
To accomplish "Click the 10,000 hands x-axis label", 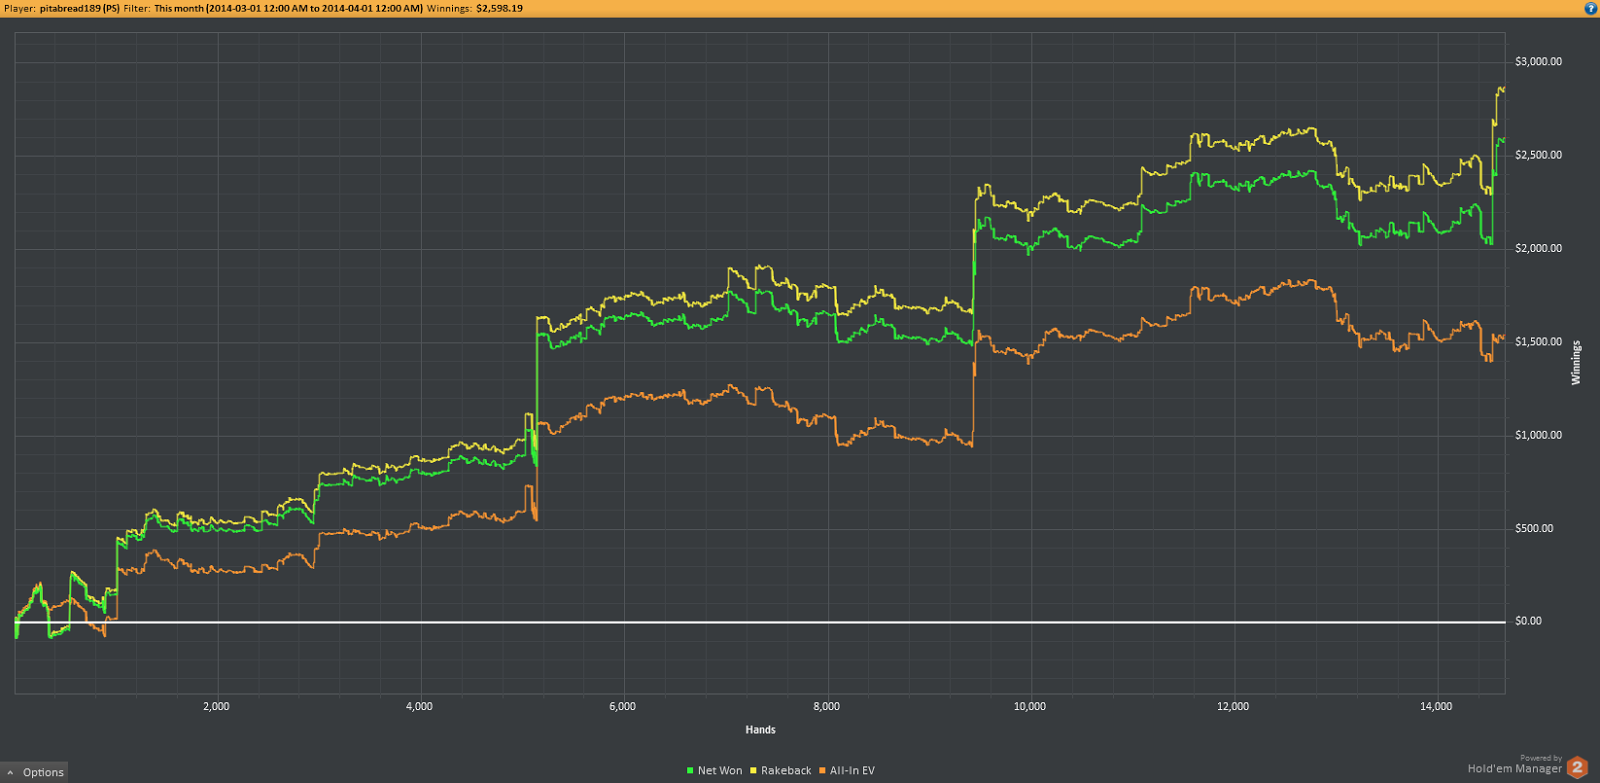I will pyautogui.click(x=1029, y=707).
